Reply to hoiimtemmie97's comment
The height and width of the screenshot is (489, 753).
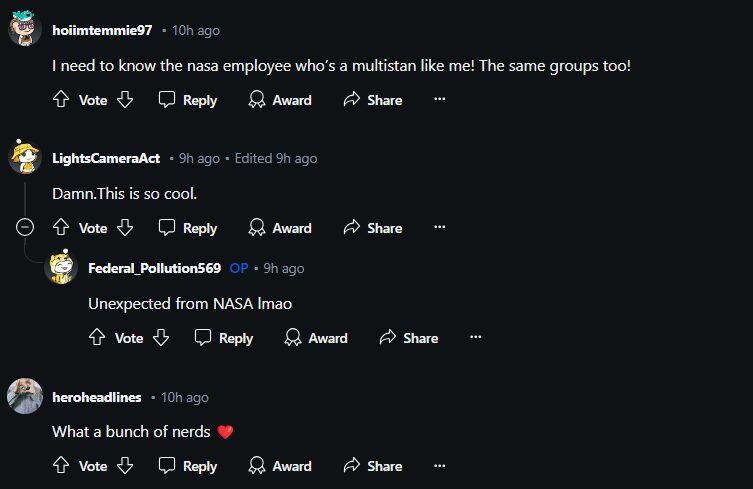point(188,100)
